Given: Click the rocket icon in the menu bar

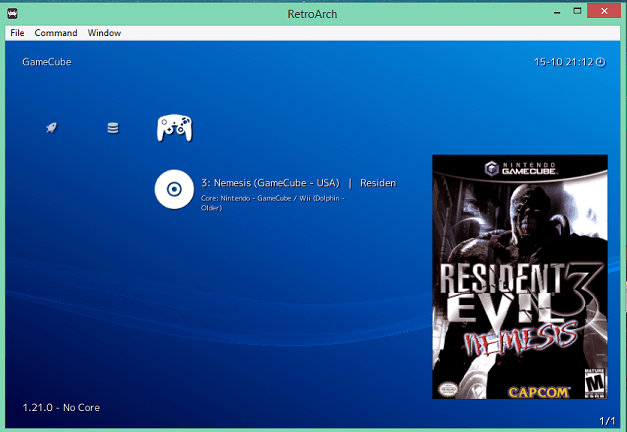Looking at the screenshot, I should point(51,128).
